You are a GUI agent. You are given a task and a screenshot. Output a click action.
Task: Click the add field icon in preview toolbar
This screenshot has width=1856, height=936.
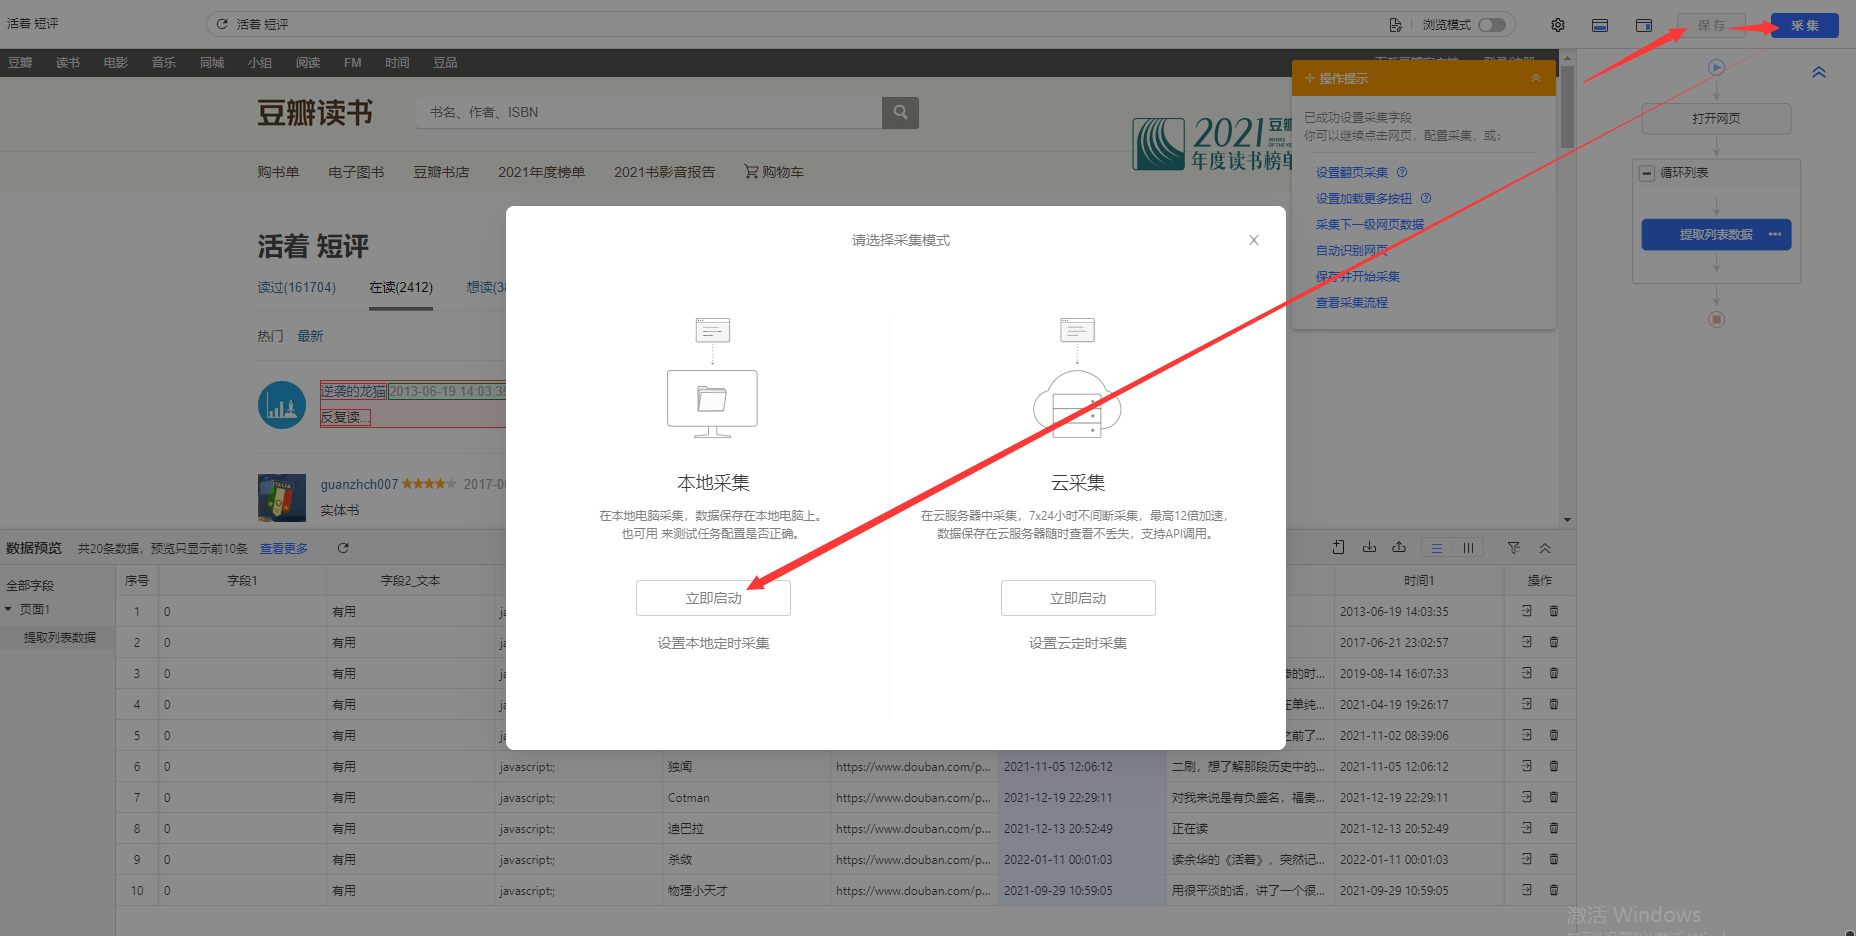(1338, 547)
